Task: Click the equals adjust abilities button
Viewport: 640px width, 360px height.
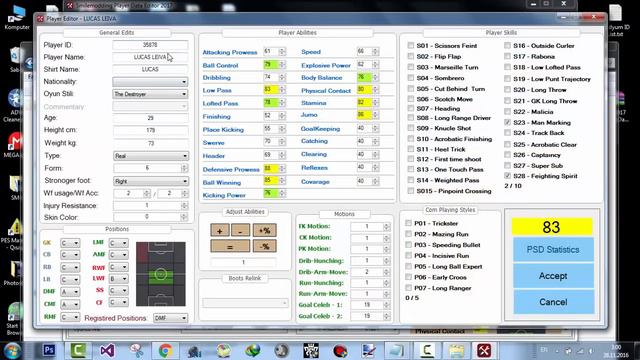Action: click(x=230, y=246)
